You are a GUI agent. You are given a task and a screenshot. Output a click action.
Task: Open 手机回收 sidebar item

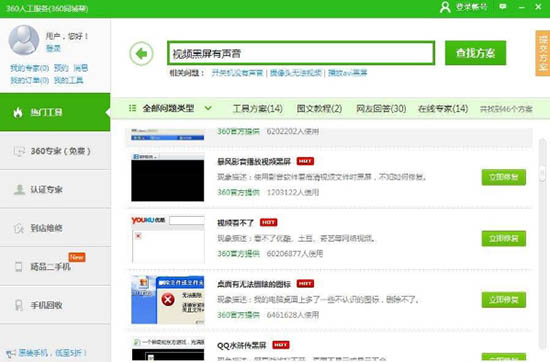55,305
